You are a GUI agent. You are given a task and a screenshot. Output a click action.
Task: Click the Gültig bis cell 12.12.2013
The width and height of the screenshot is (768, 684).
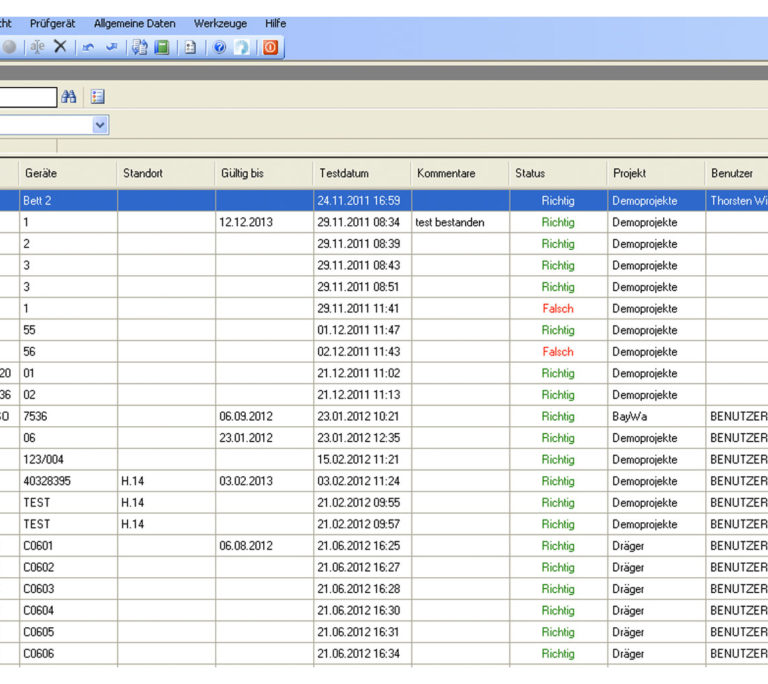264,222
